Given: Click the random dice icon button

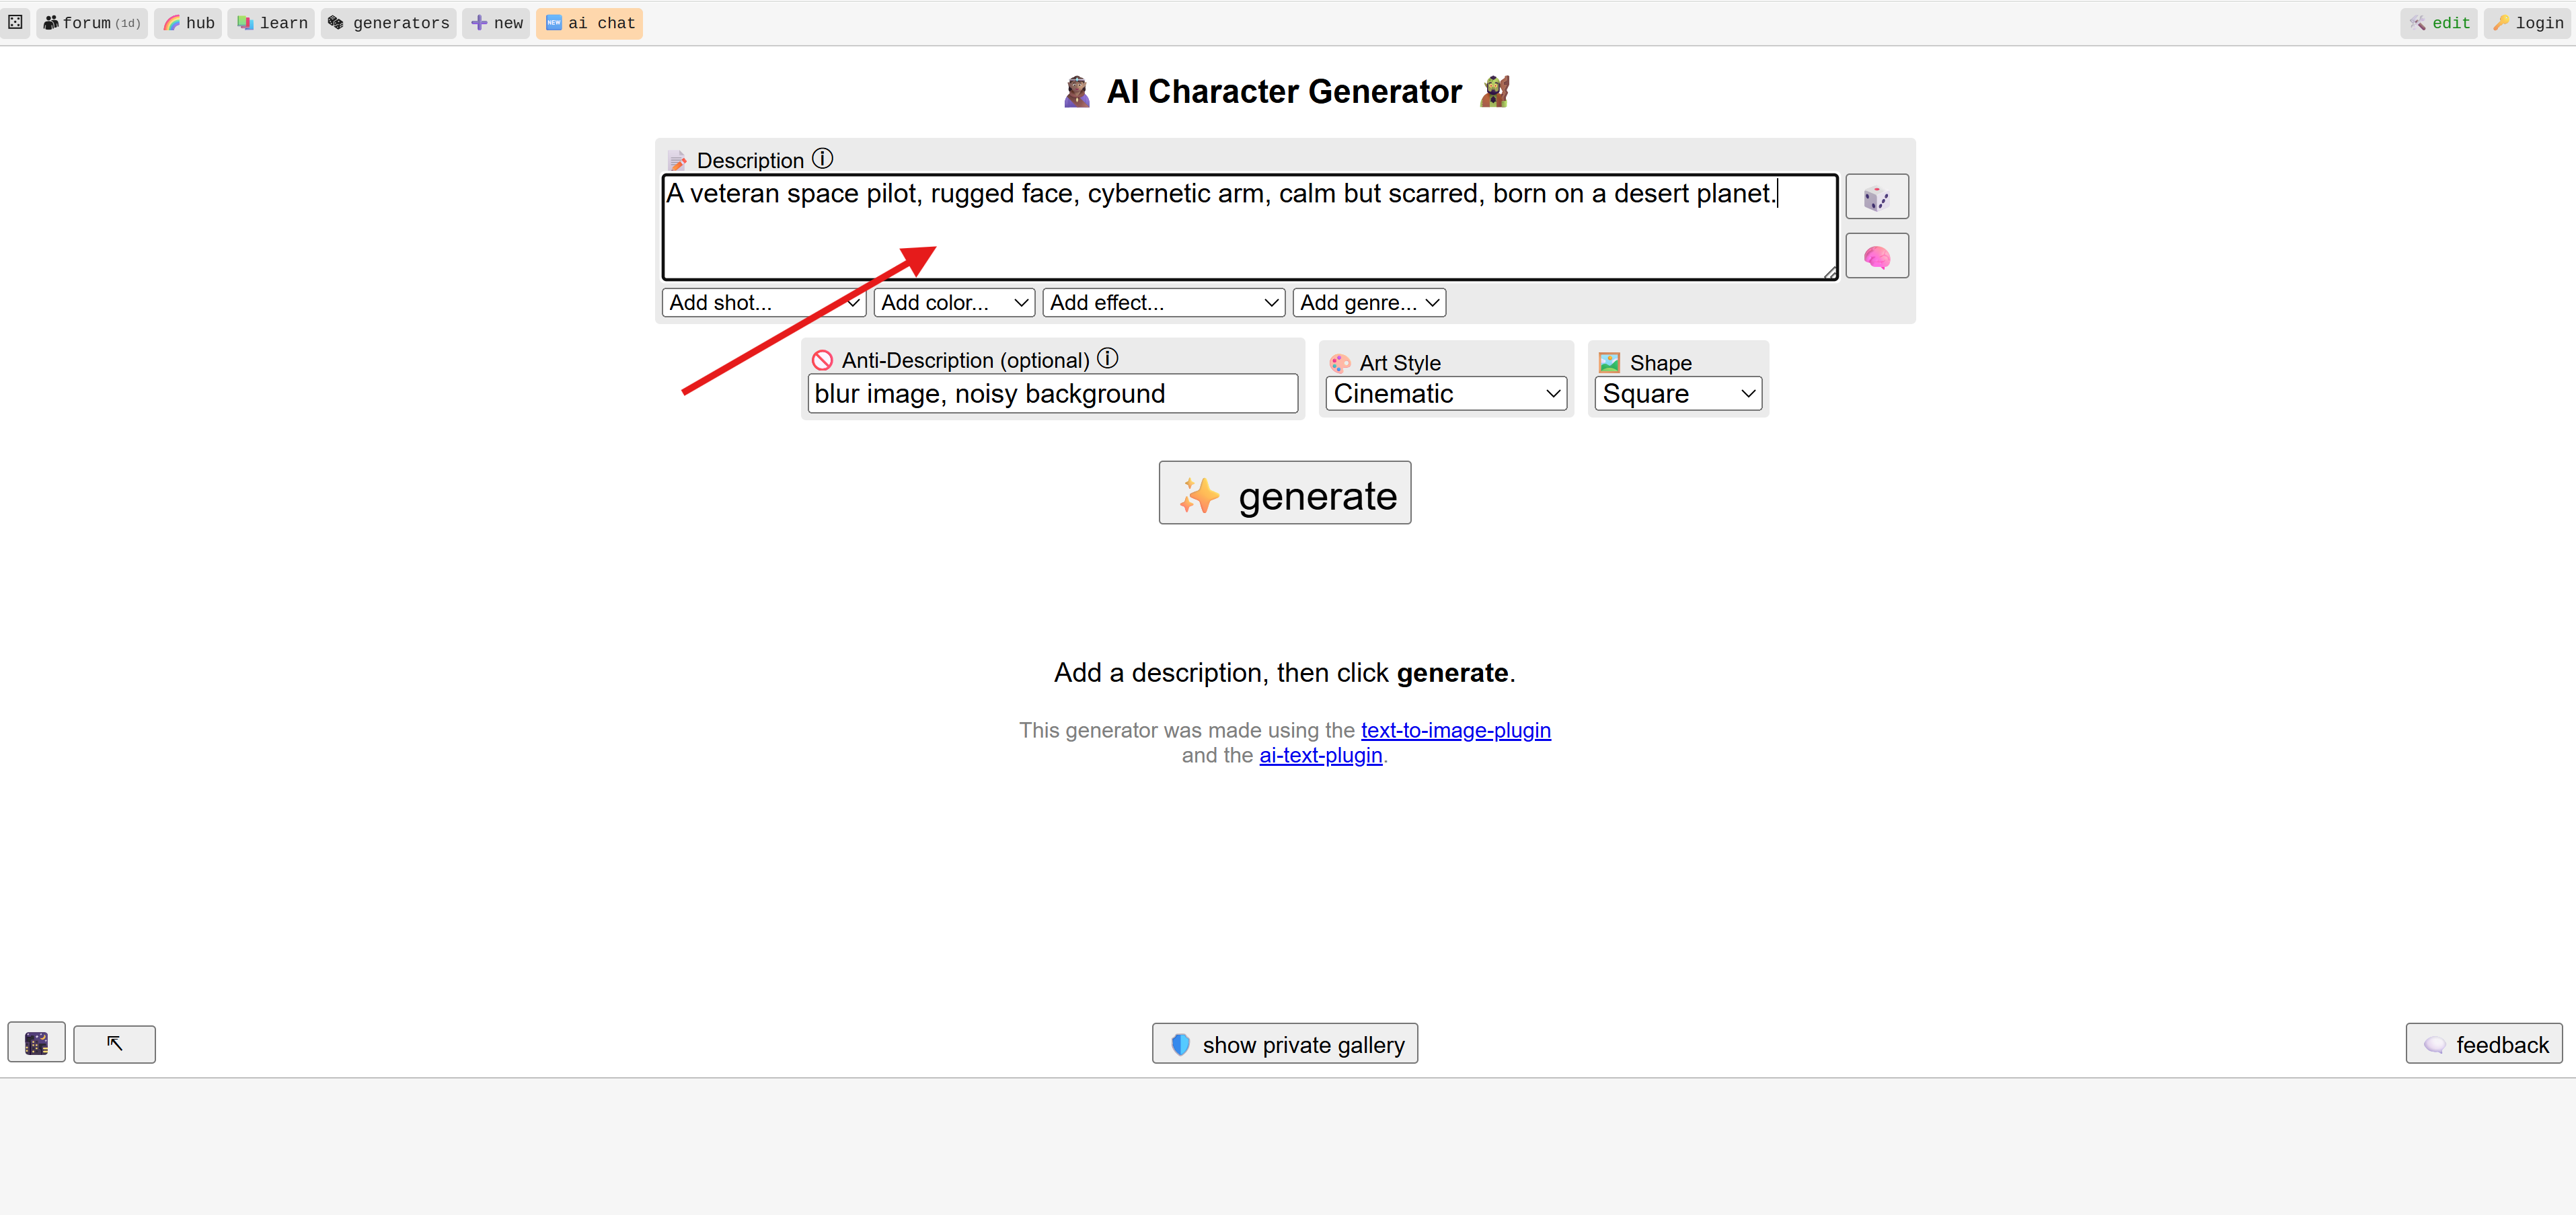Looking at the screenshot, I should pos(1876,197).
